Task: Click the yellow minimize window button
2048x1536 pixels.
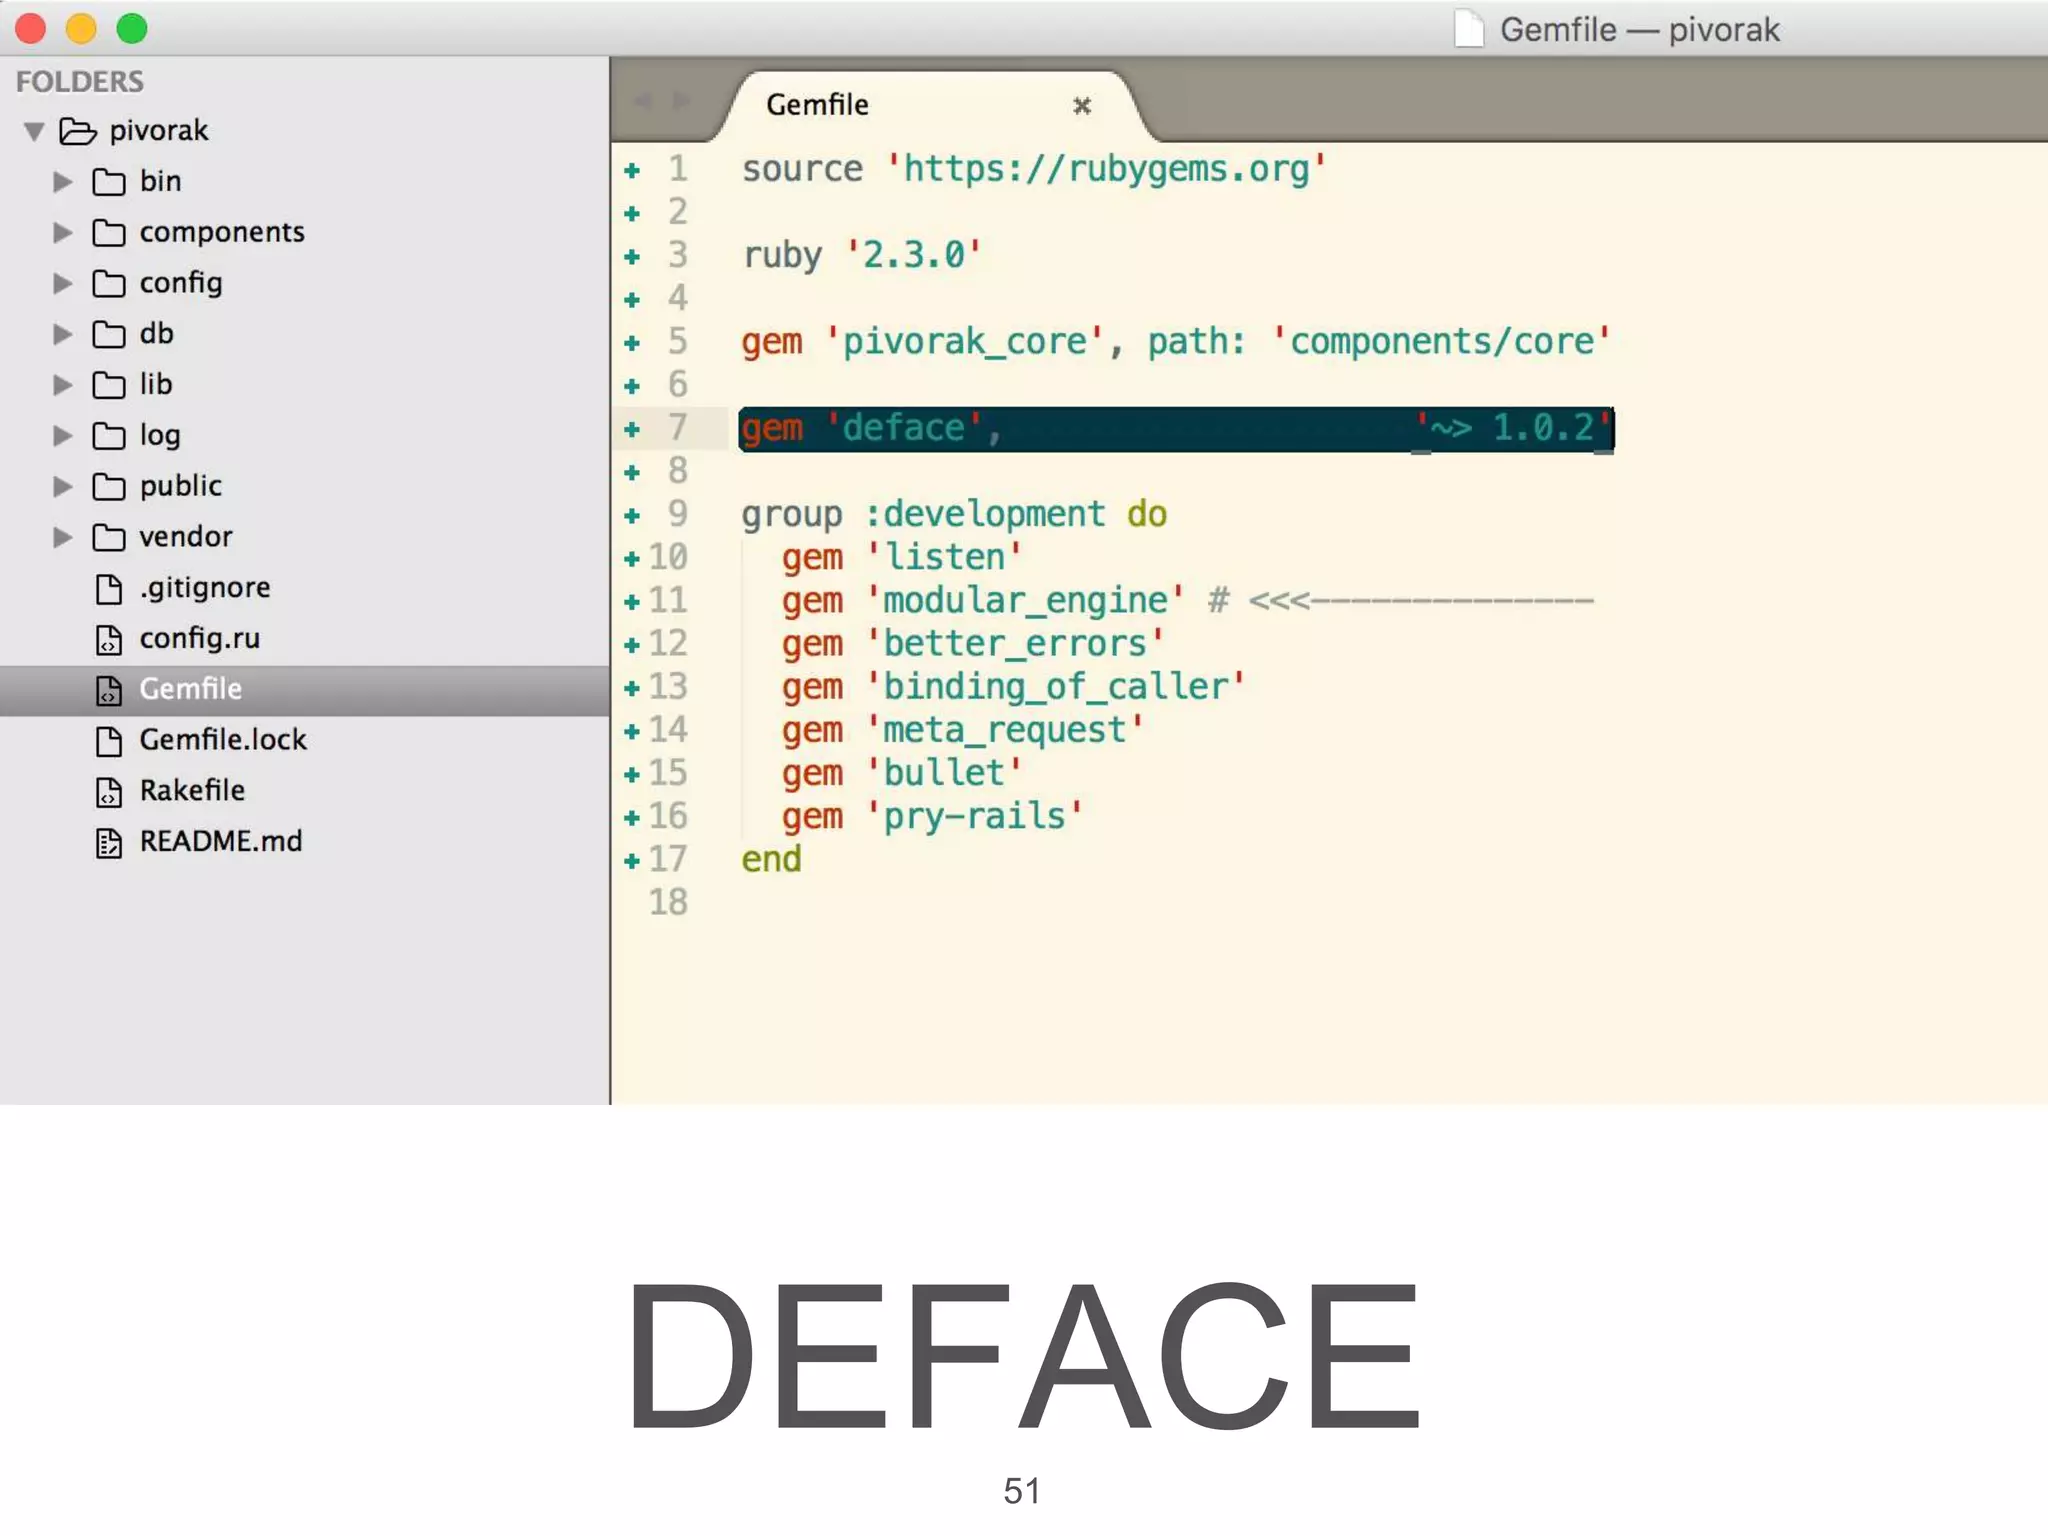Action: pos(81,29)
